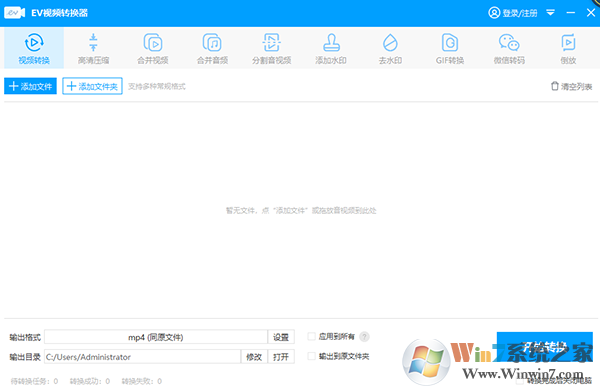Enable the 输出到原文件夹 checkbox
Viewport: 600px width, 388px height.
[311, 356]
